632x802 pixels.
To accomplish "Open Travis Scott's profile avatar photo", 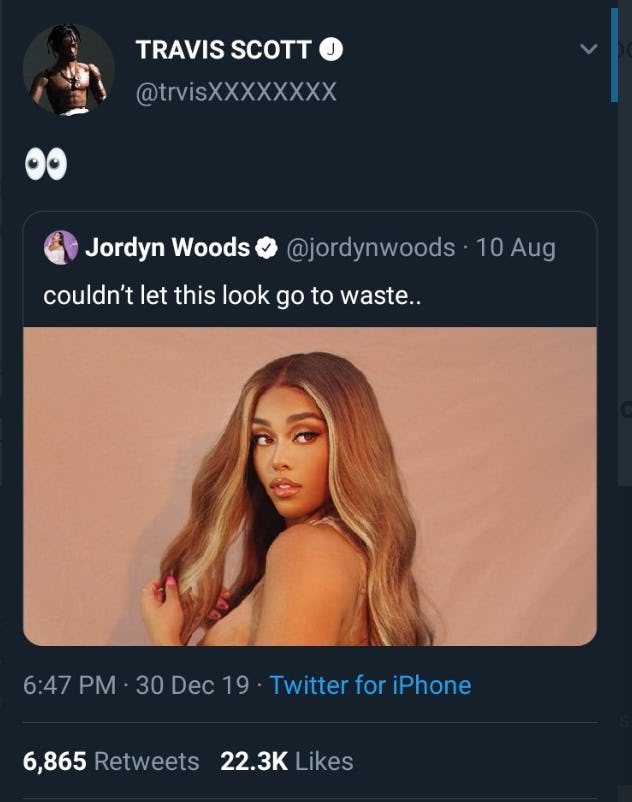I will point(68,70).
